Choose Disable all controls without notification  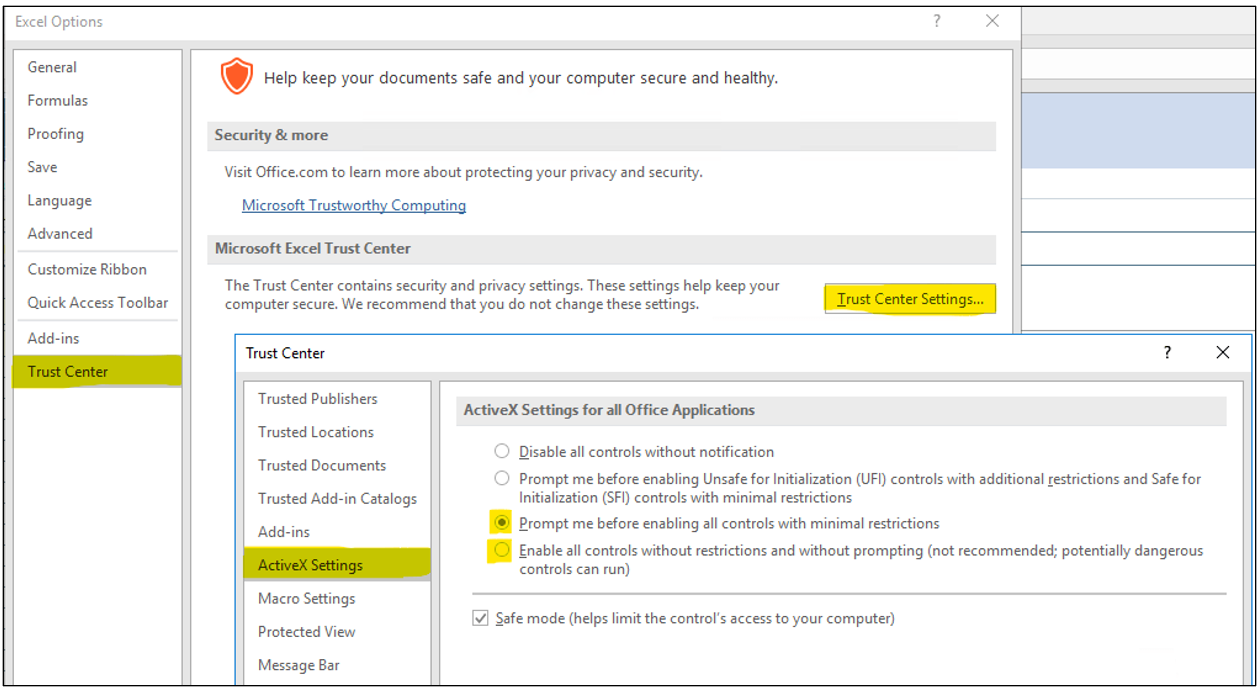pyautogui.click(x=502, y=452)
